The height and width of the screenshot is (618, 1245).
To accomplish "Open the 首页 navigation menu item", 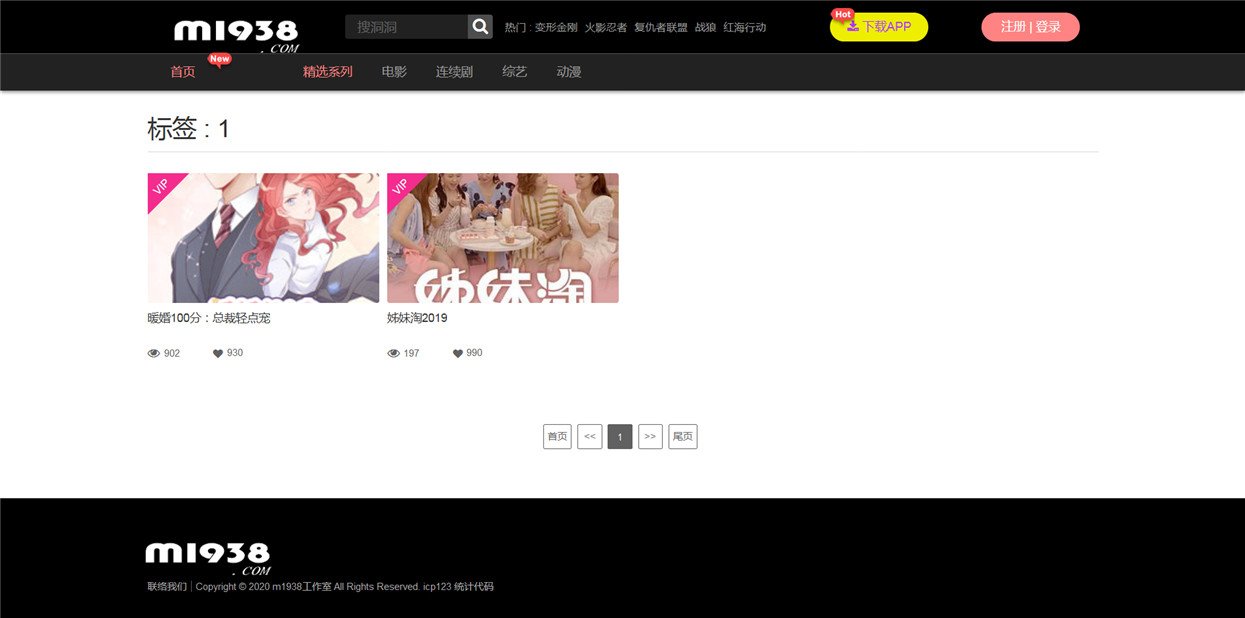I will (x=183, y=72).
